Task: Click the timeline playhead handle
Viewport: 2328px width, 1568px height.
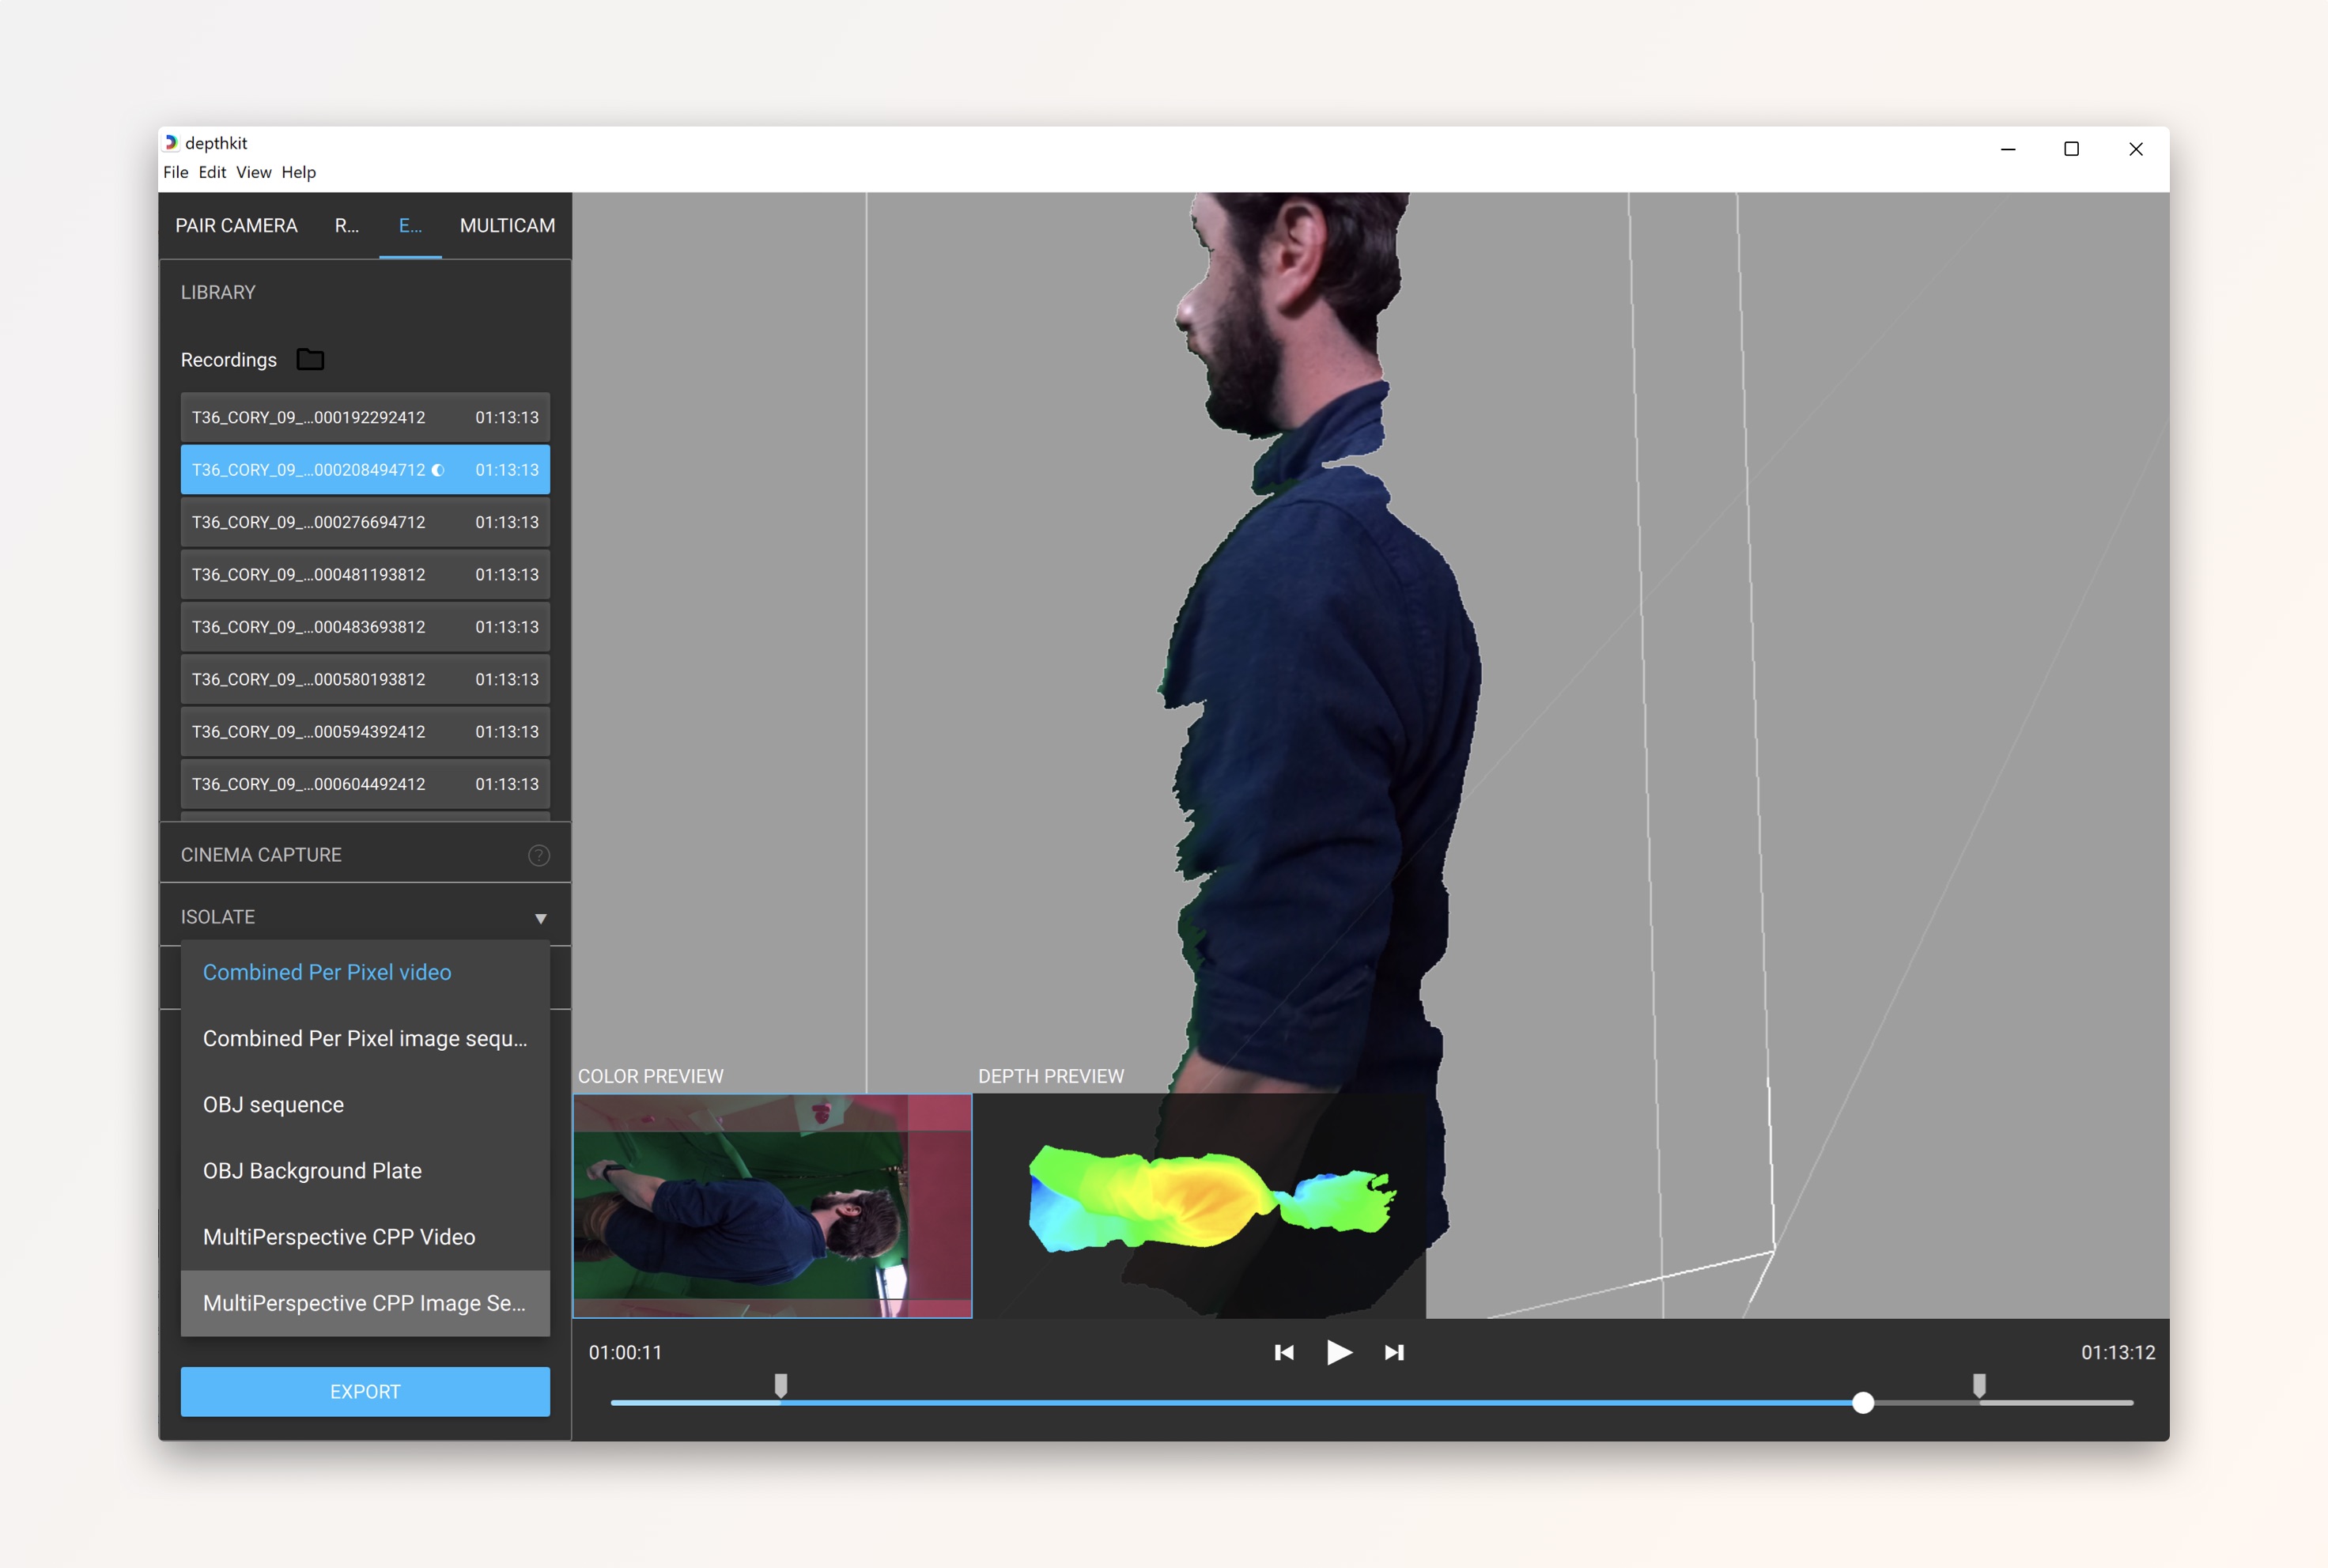Action: tap(1862, 1402)
